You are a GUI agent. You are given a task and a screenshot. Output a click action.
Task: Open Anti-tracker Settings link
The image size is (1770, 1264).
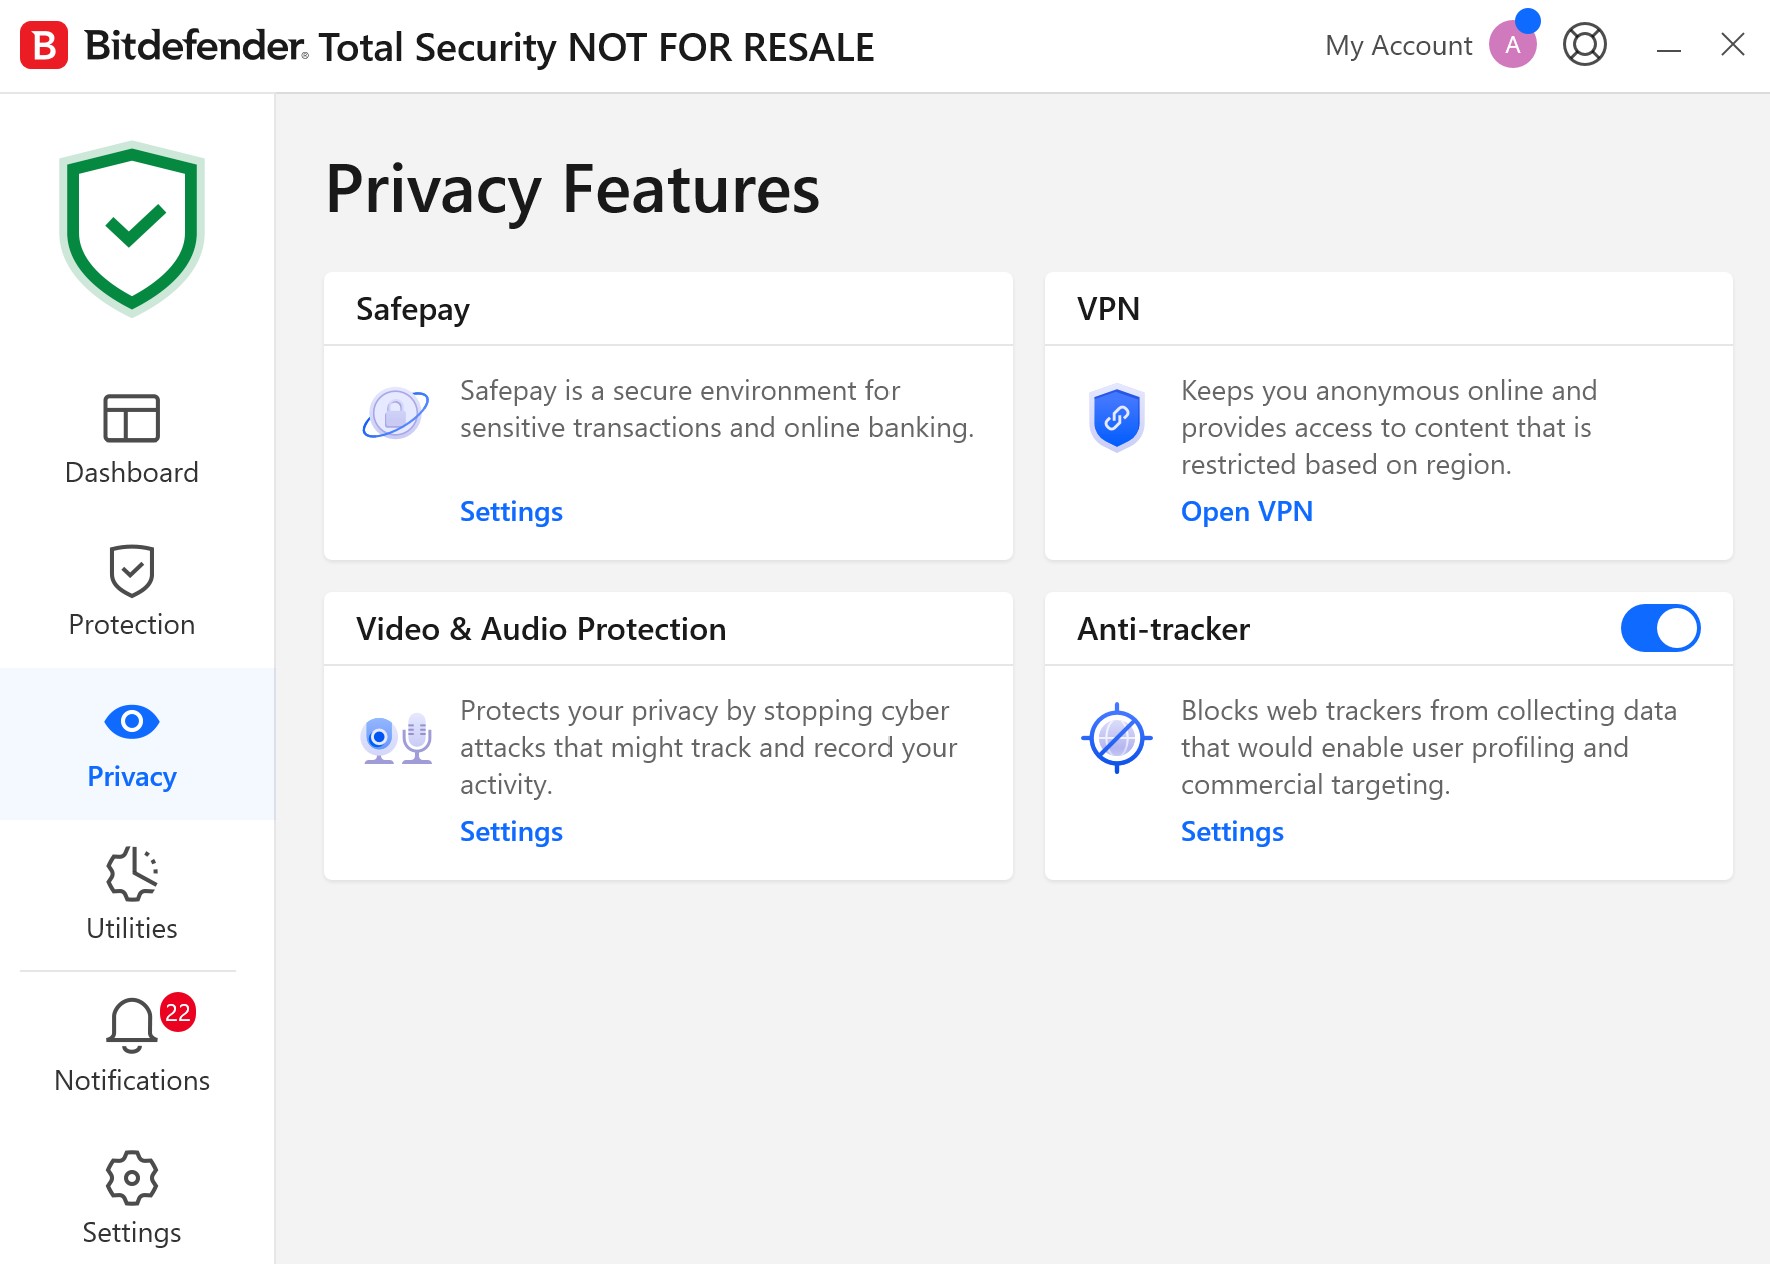(1232, 832)
